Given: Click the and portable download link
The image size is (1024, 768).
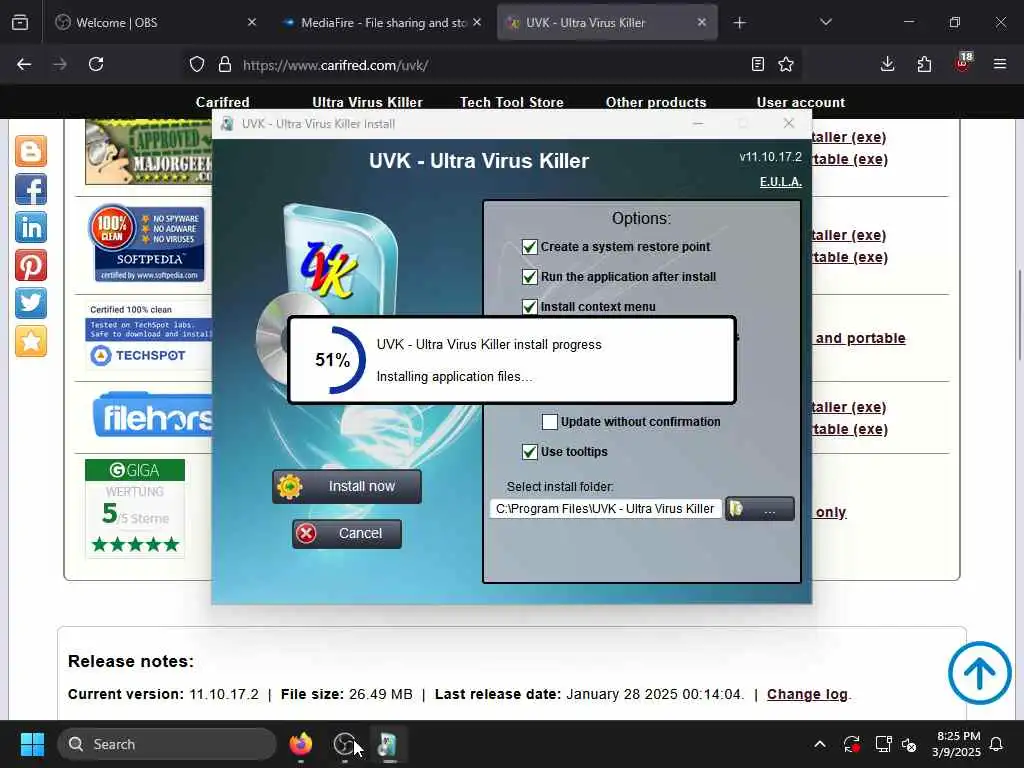Looking at the screenshot, I should click(x=860, y=338).
